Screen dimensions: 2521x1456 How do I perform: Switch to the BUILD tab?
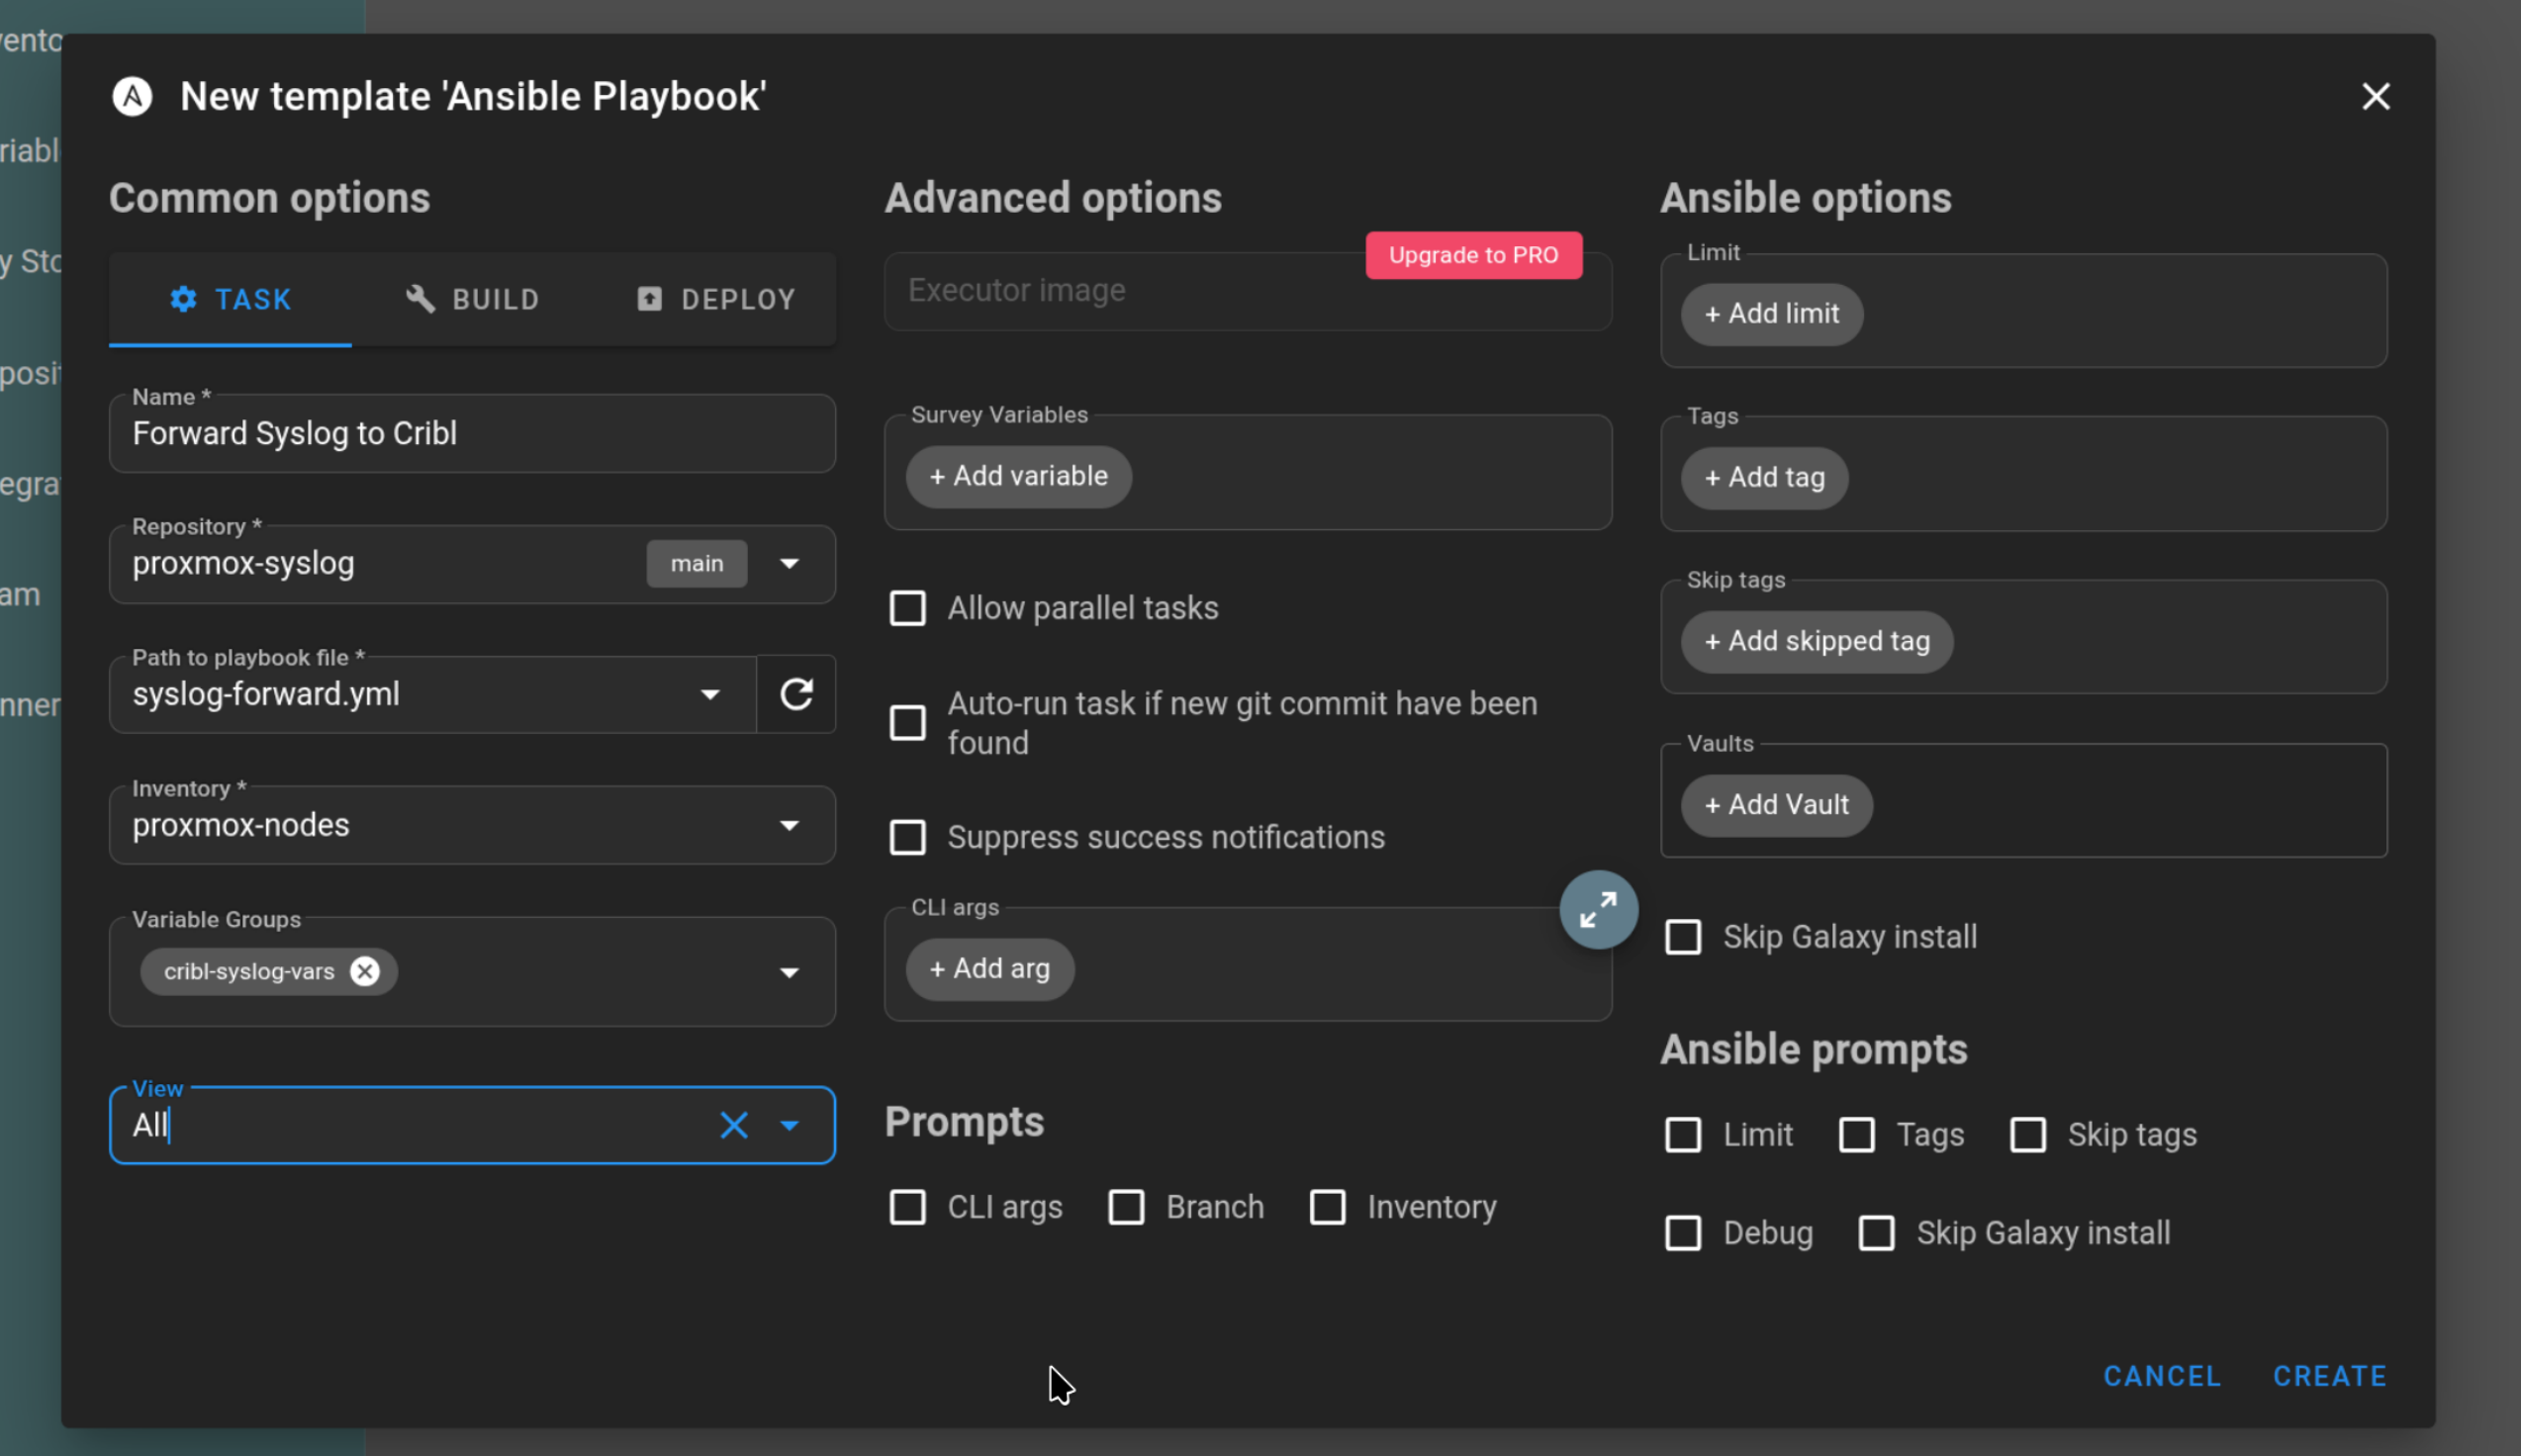pyautogui.click(x=472, y=299)
